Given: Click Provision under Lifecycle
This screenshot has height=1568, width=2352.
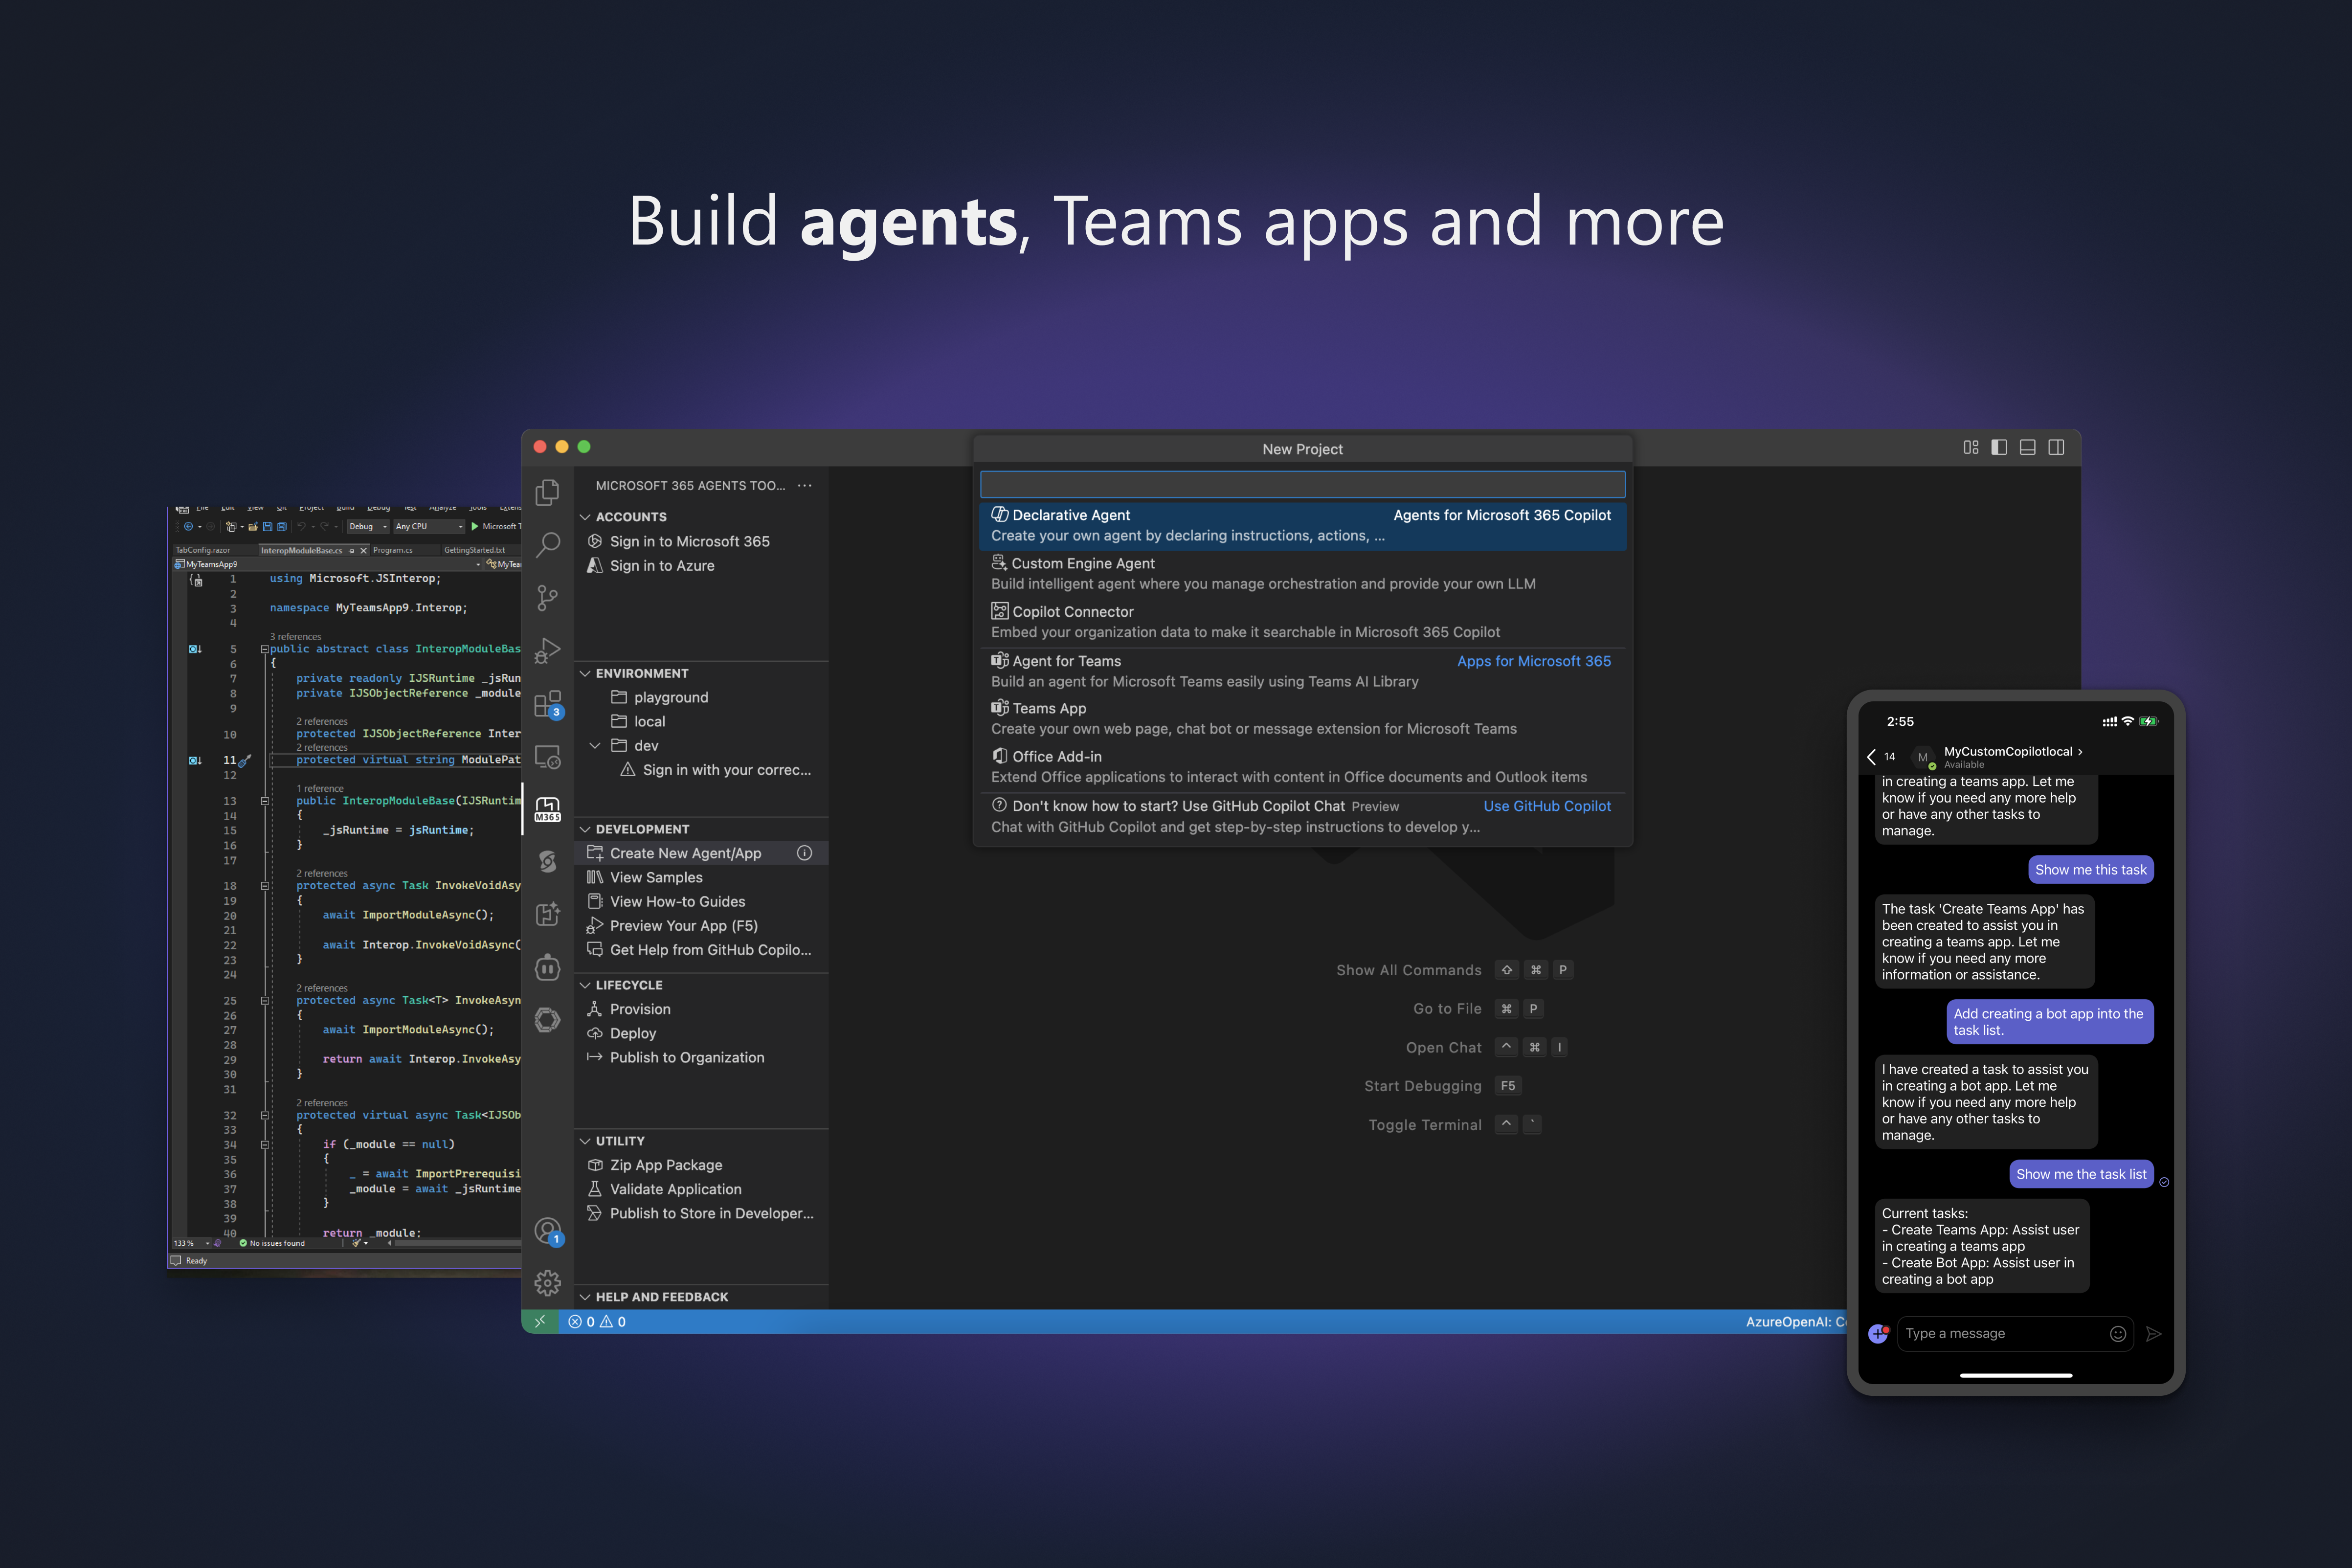Looking at the screenshot, I should click(x=640, y=1010).
